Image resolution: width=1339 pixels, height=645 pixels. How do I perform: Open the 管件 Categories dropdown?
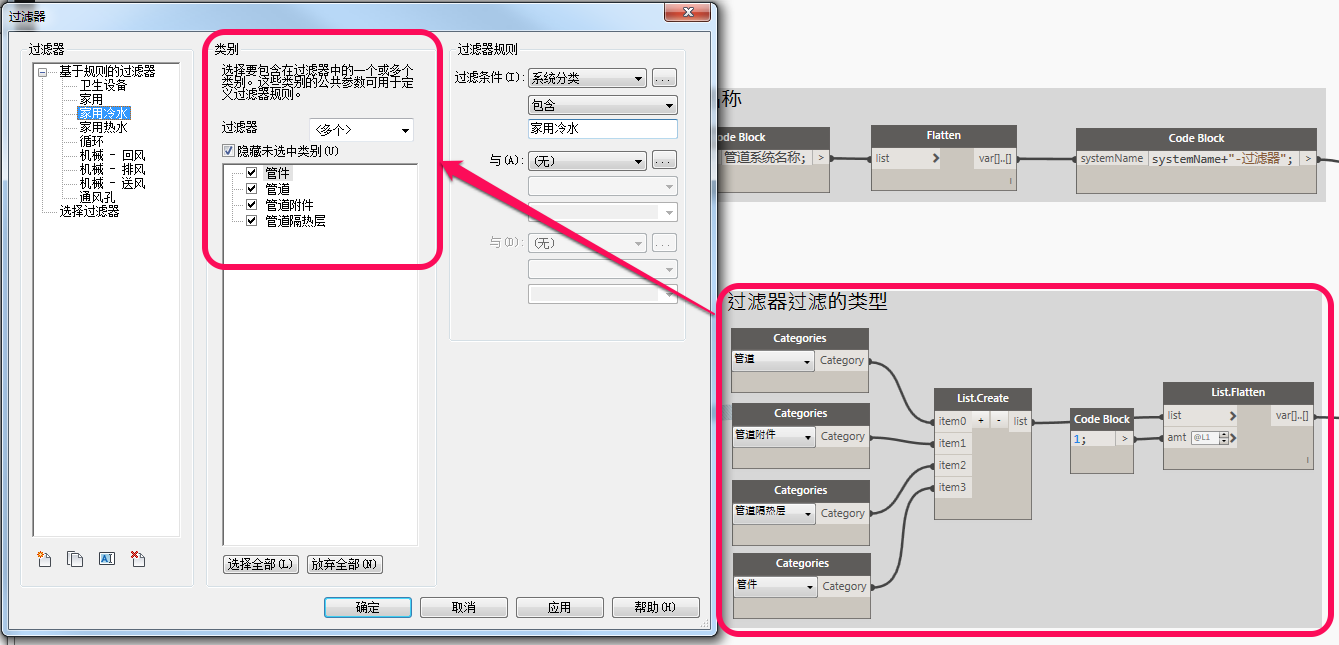[775, 585]
